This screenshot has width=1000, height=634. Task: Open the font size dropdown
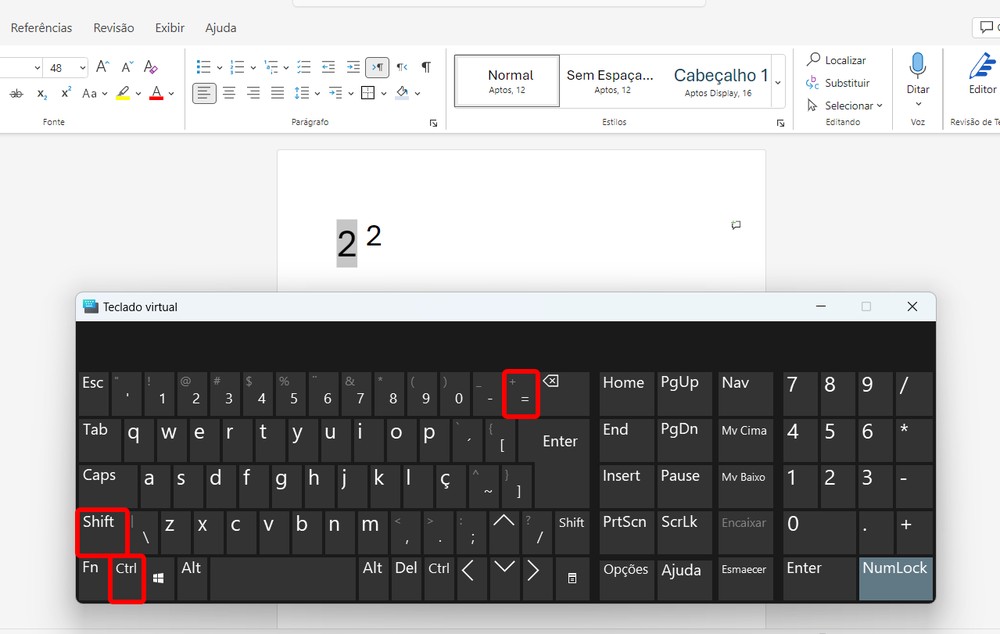click(x=82, y=67)
